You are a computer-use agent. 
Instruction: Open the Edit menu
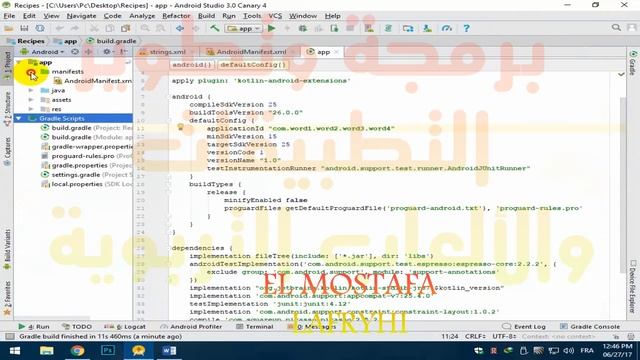29,16
